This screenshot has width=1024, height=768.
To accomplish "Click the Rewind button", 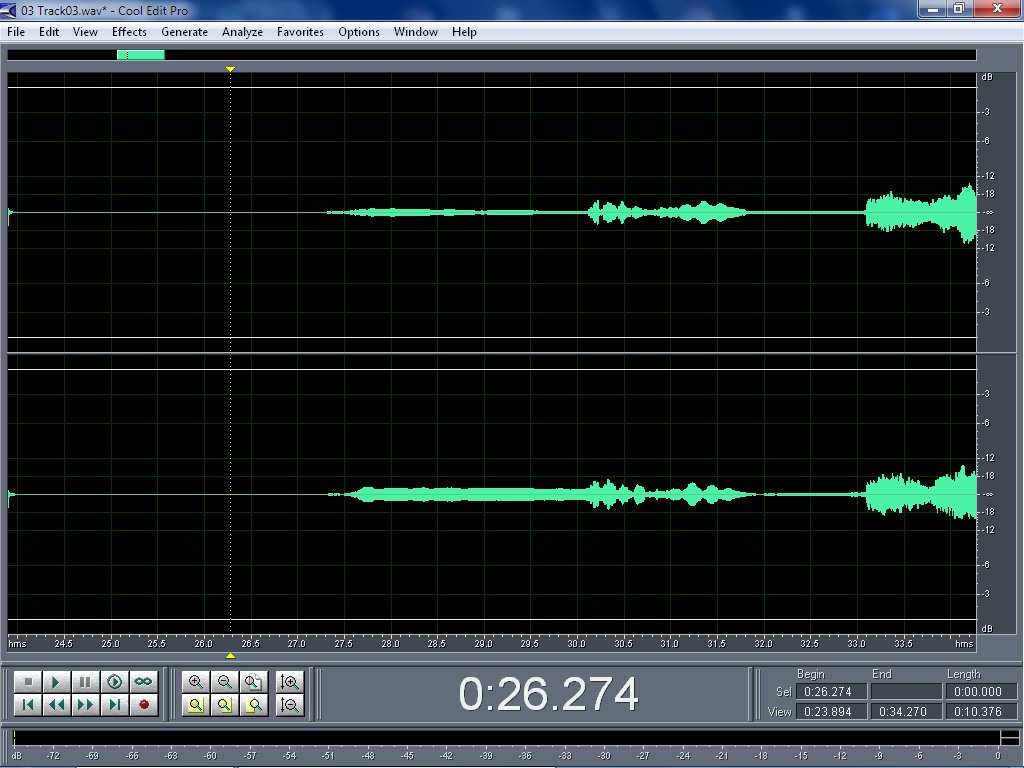I will 56,705.
